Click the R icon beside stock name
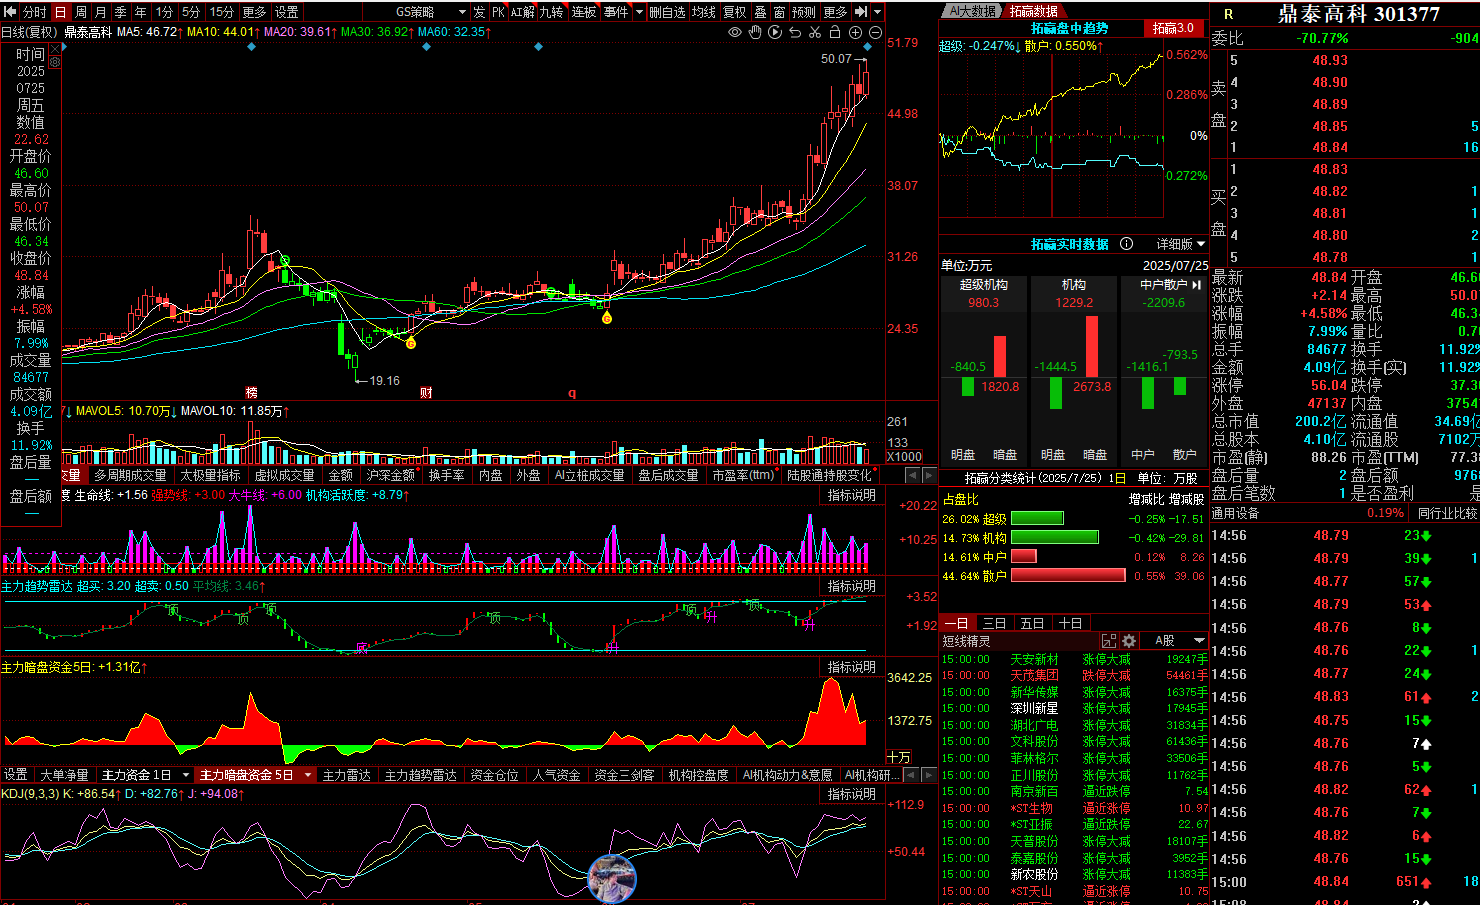Screen dimensions: 1480x905 coord(1228,14)
